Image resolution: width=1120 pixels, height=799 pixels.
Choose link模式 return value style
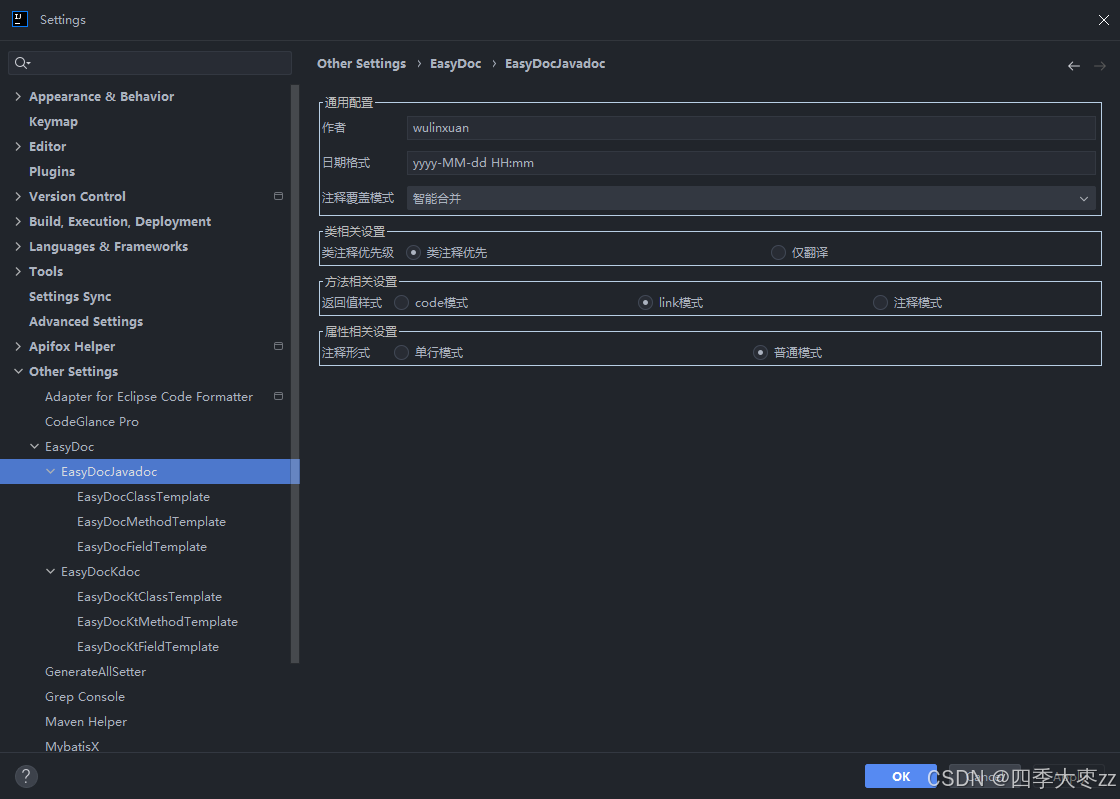pos(645,303)
